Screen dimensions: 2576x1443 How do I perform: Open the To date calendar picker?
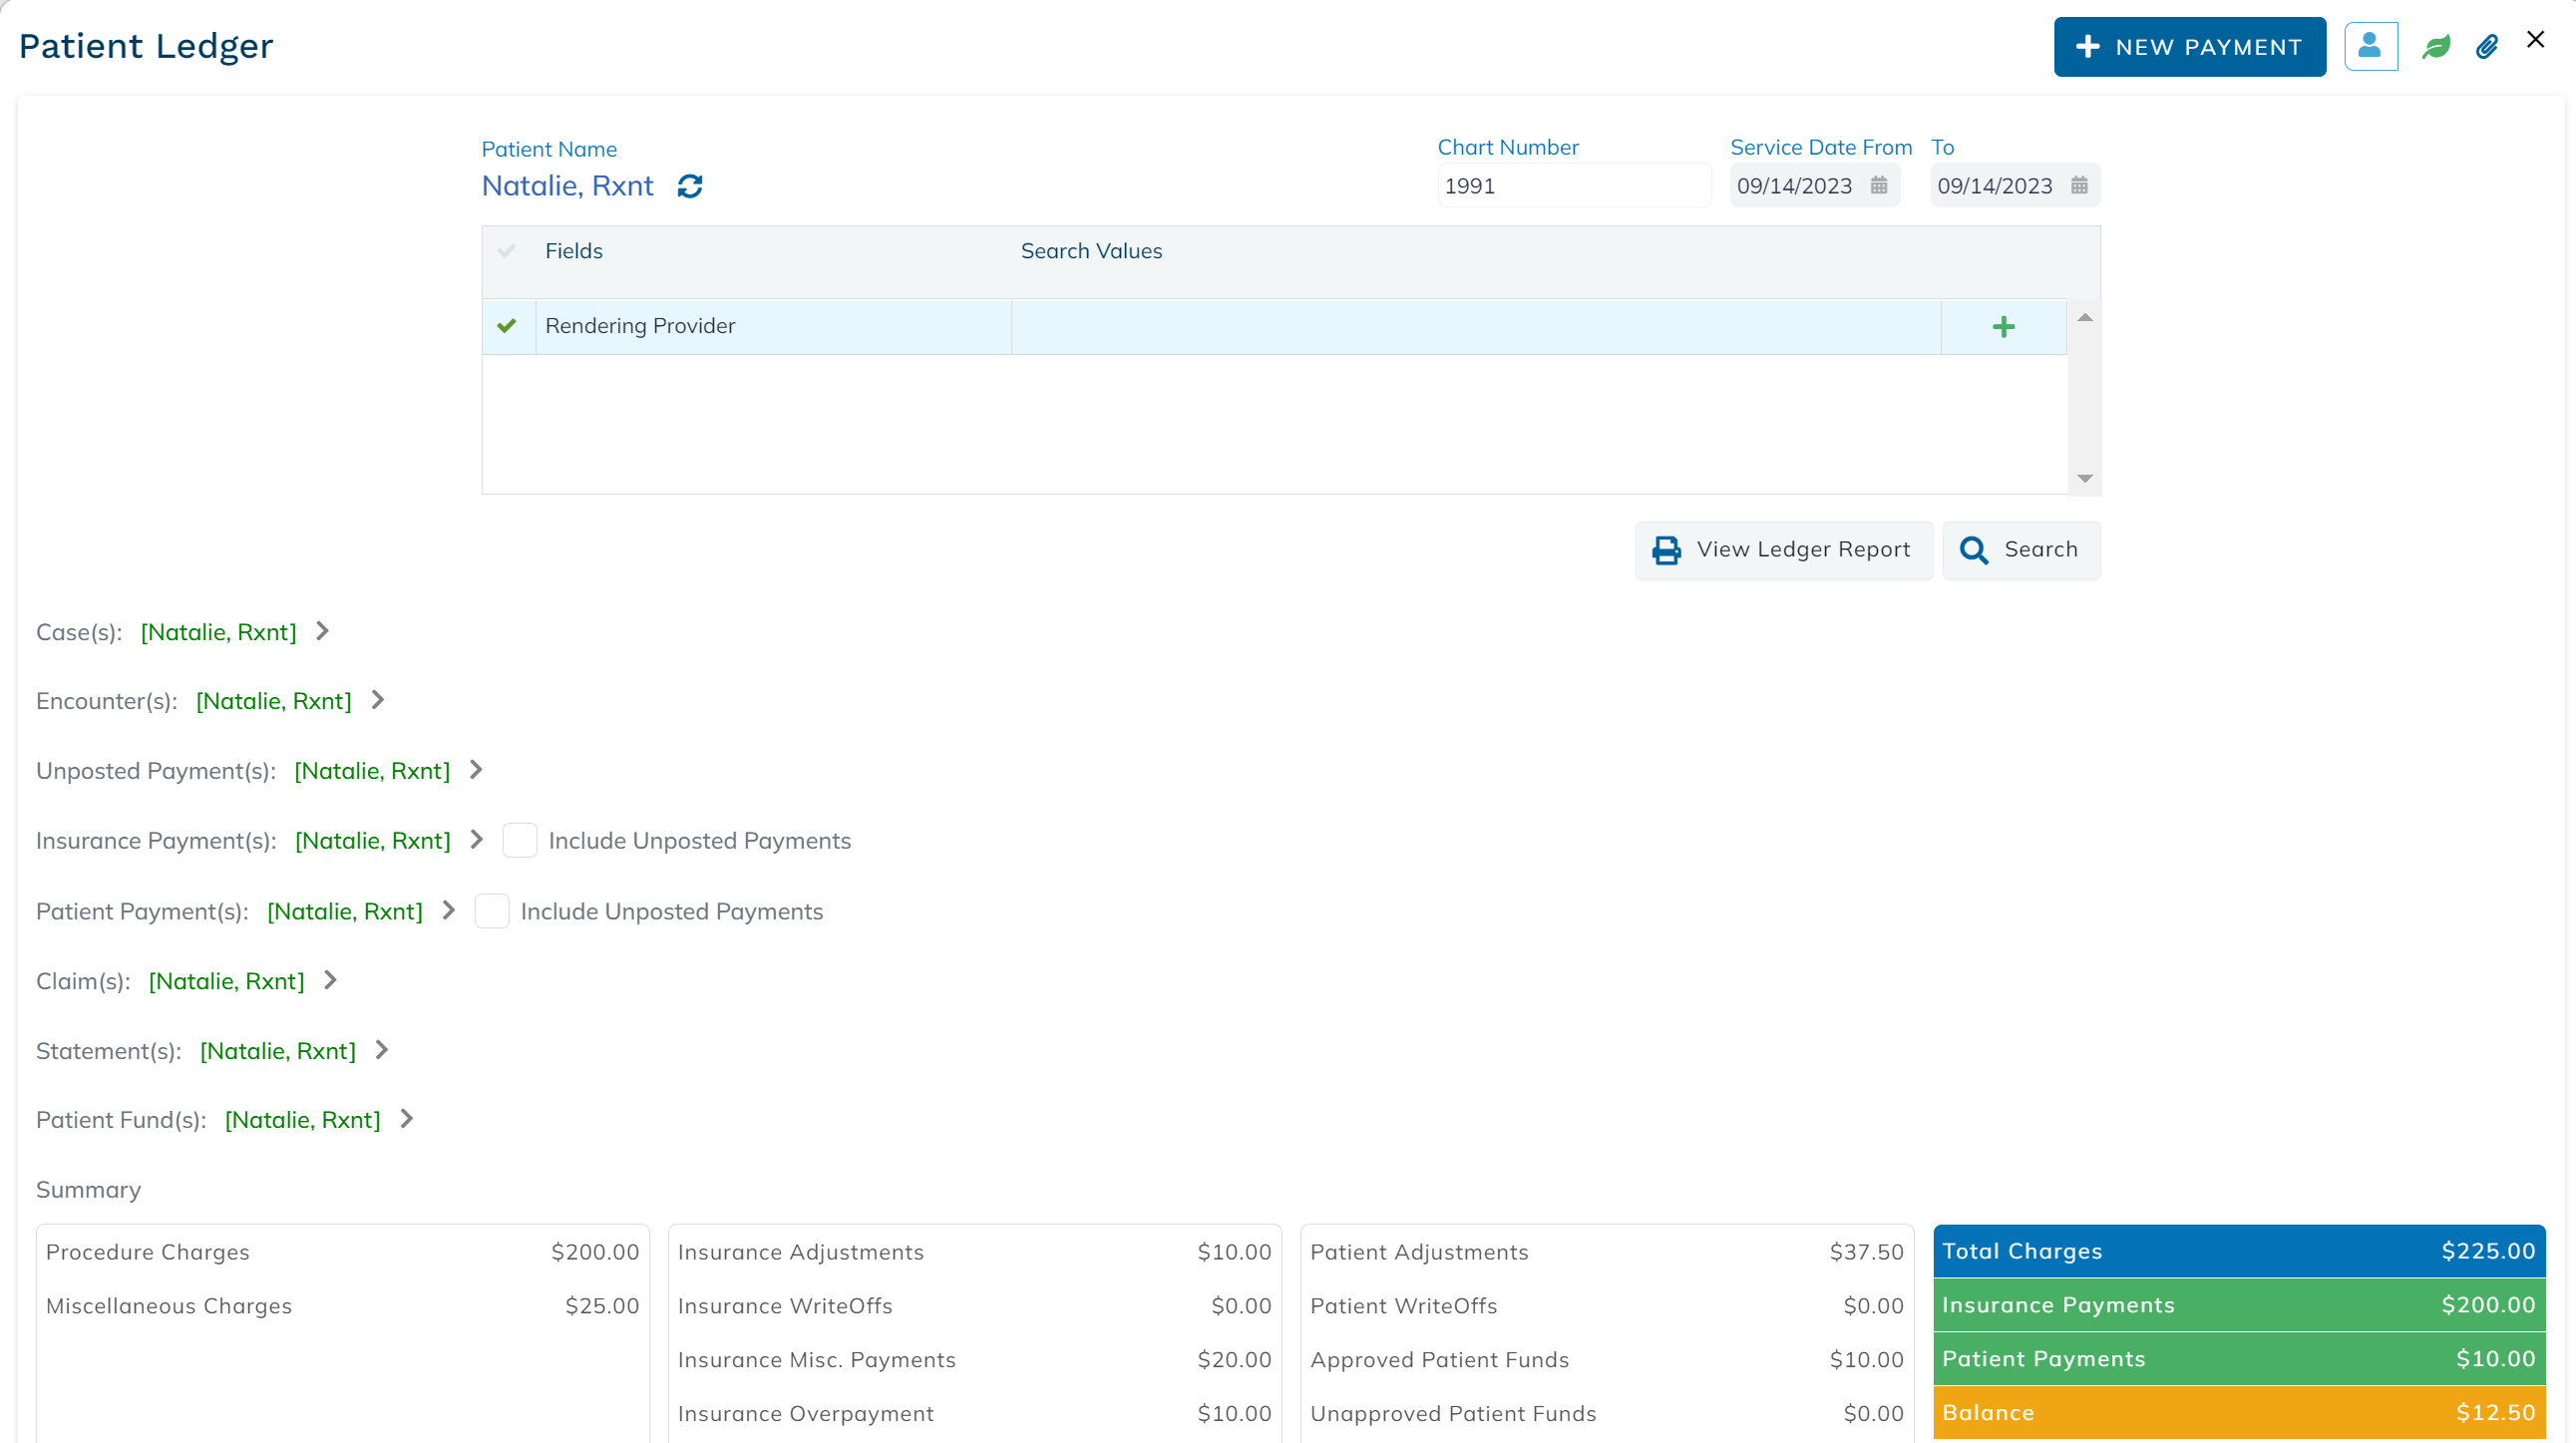(2081, 184)
